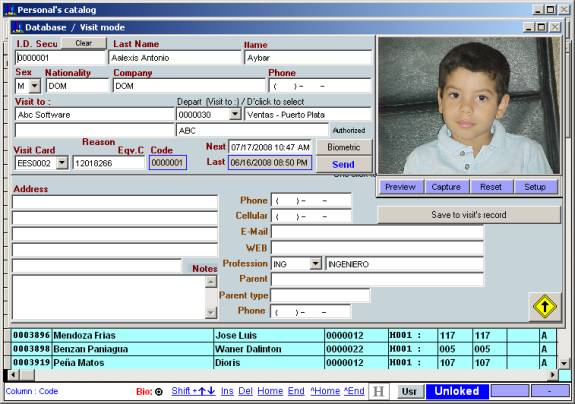Click the Biometric button

(x=344, y=147)
